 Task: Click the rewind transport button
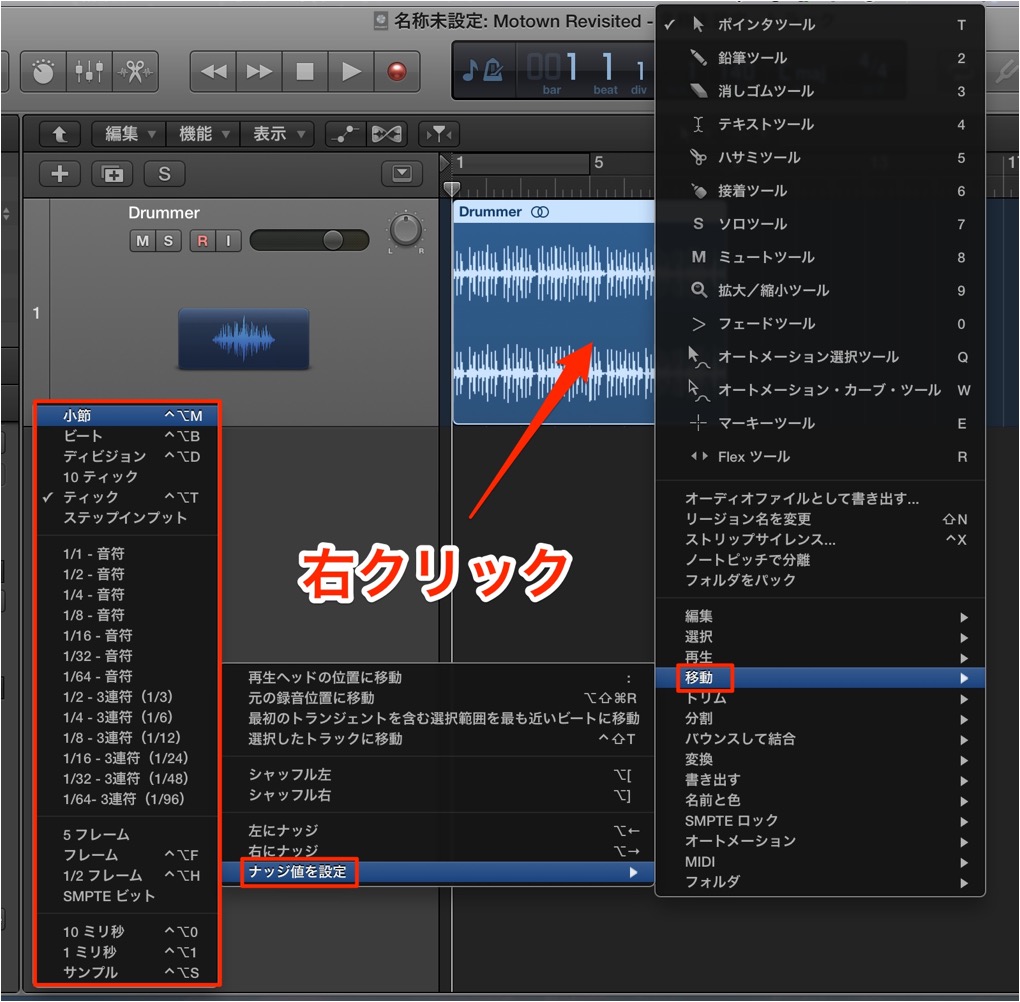214,72
